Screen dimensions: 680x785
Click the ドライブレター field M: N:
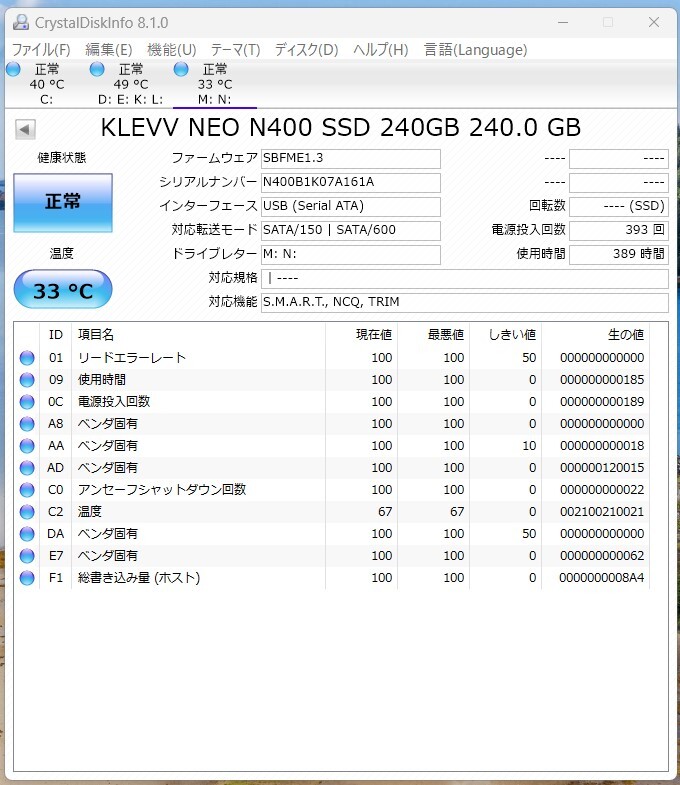tap(351, 255)
